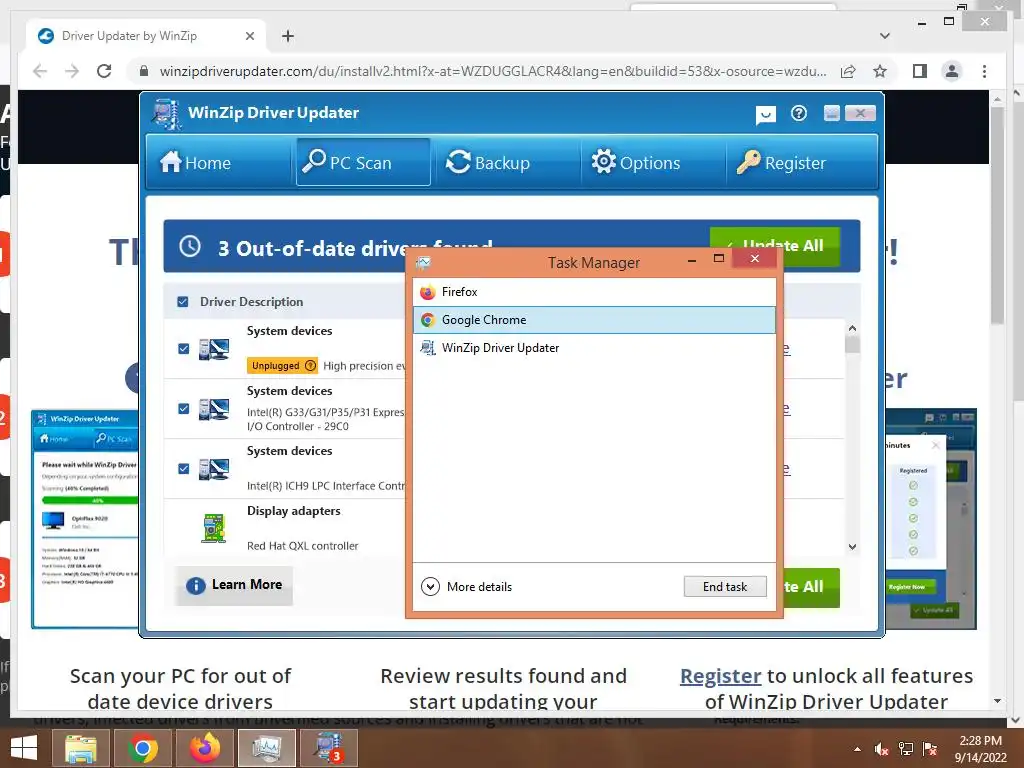This screenshot has width=1024, height=768.
Task: Click the Unplugged status info icon
Action: click(311, 366)
